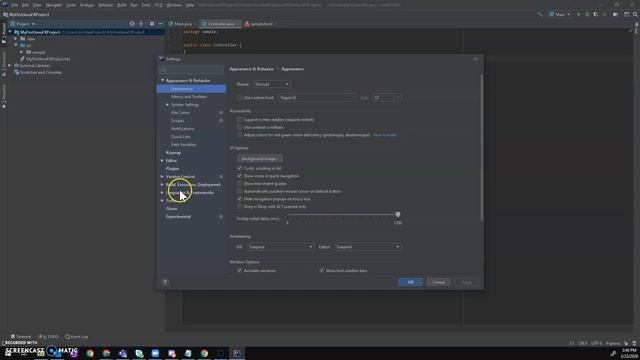Expand System Settings in settings tree
Image resolution: width=640 pixels, height=360 pixels.
tap(167, 105)
